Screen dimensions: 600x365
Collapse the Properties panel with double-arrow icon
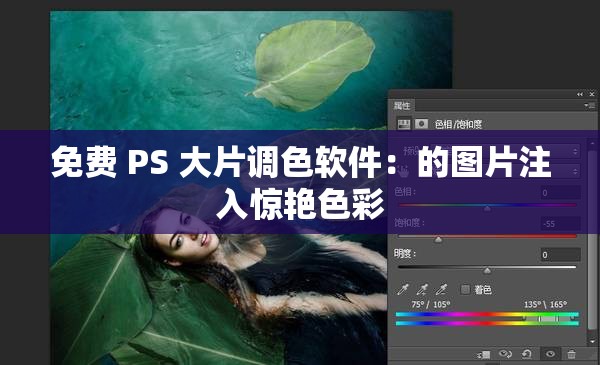[x=580, y=94]
